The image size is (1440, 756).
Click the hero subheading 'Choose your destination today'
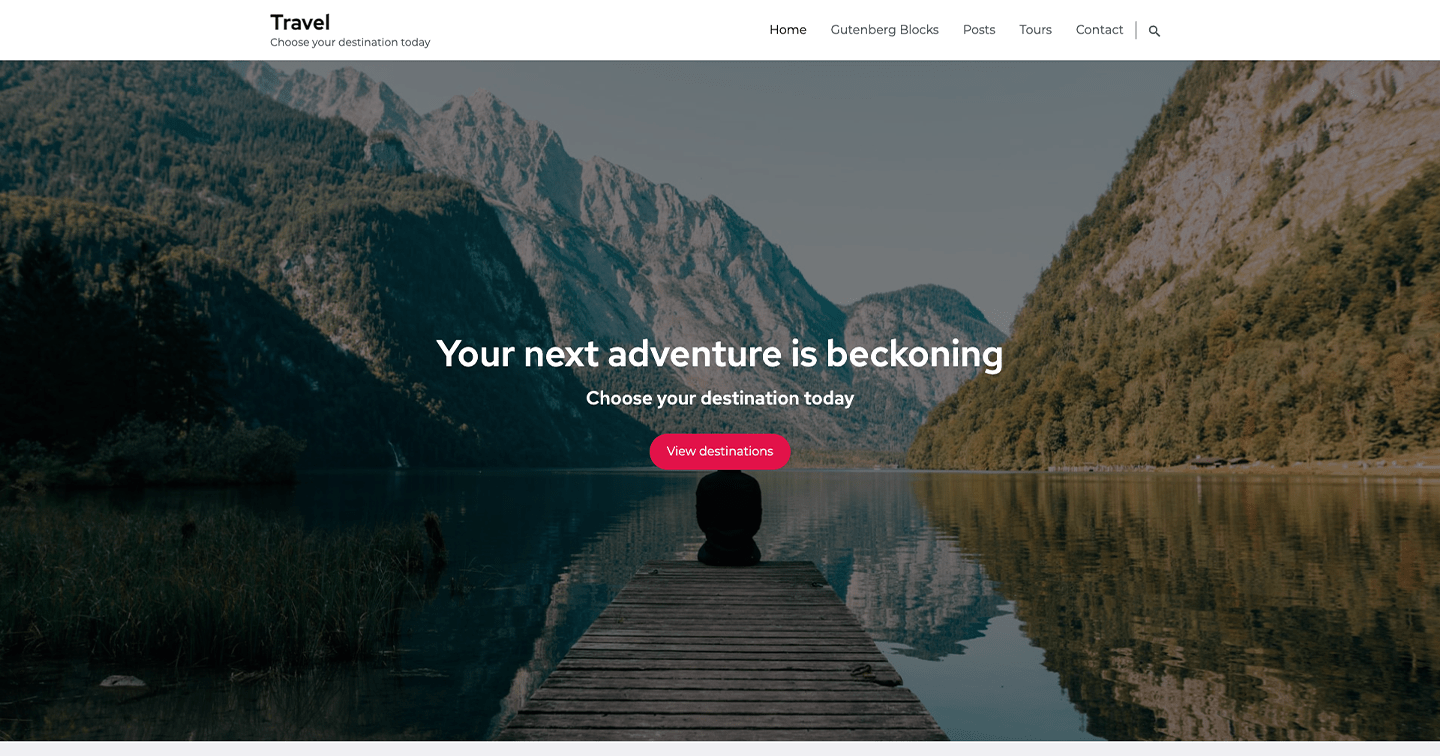pyautogui.click(x=720, y=398)
